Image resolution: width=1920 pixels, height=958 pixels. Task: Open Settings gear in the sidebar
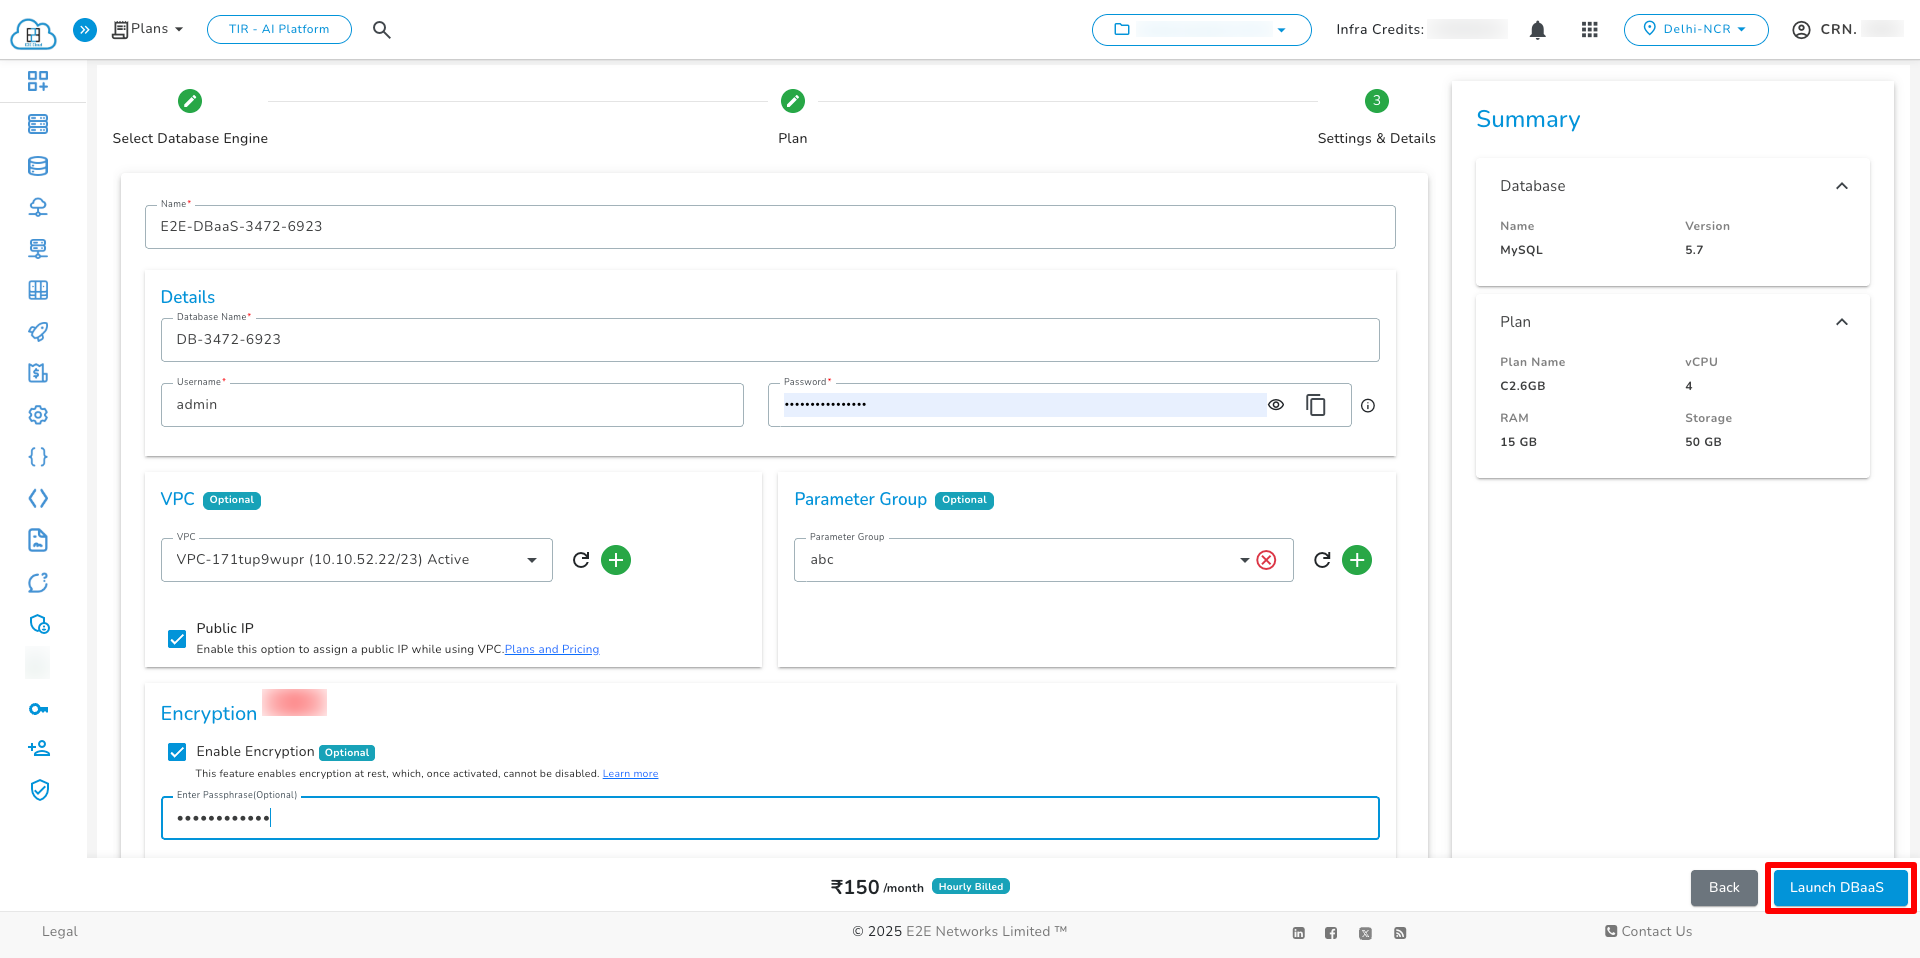coord(38,415)
